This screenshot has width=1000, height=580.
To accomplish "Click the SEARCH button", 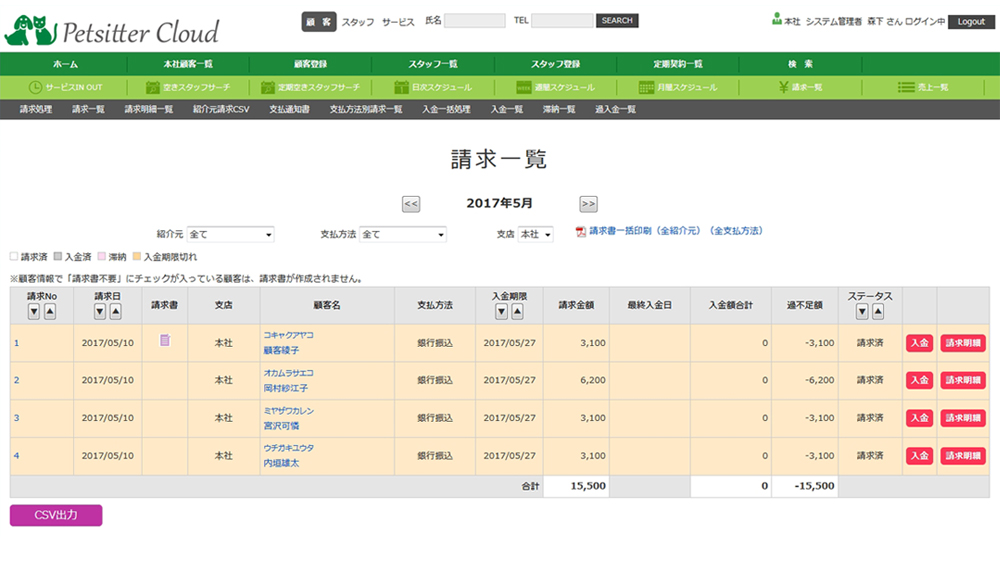I will (617, 21).
